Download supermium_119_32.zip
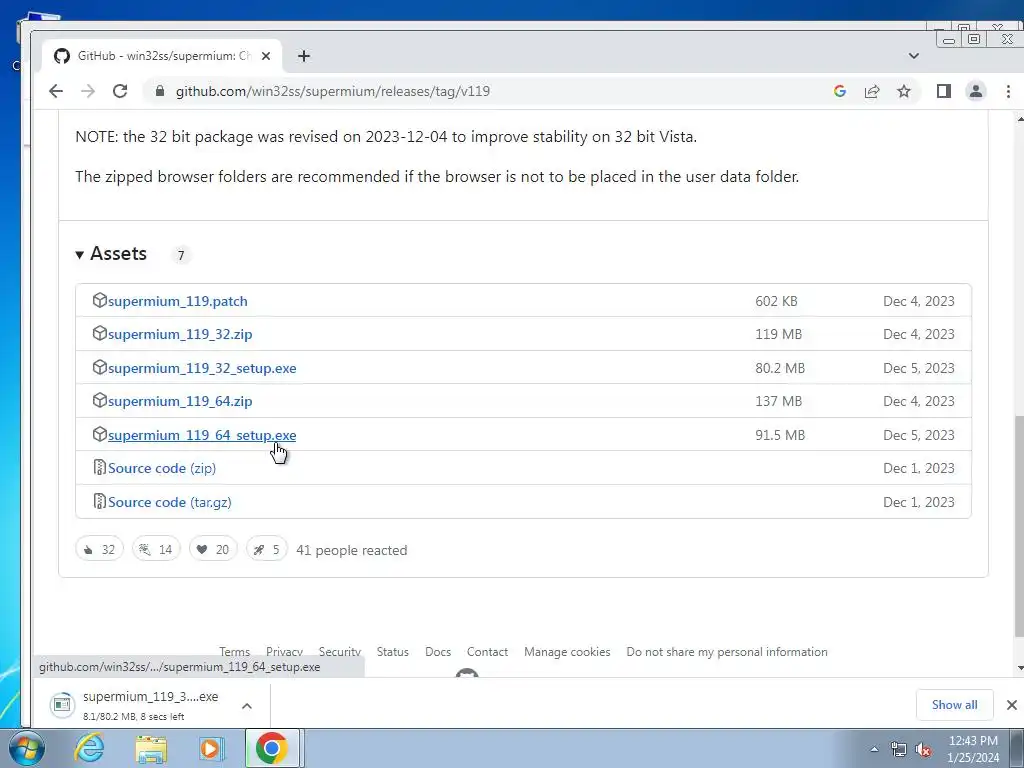The image size is (1024, 768). tap(180, 334)
